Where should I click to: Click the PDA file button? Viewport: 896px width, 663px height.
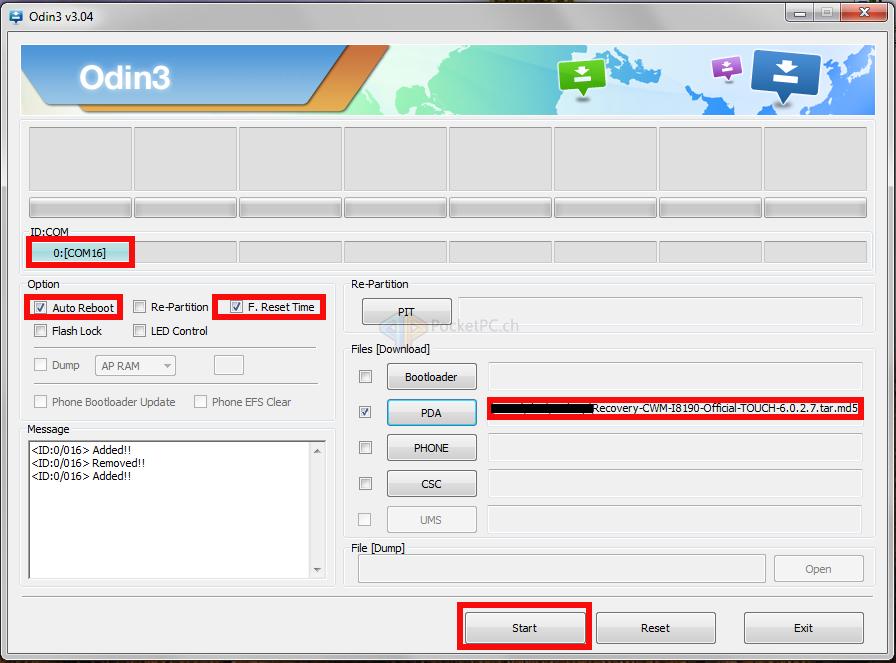pos(431,413)
